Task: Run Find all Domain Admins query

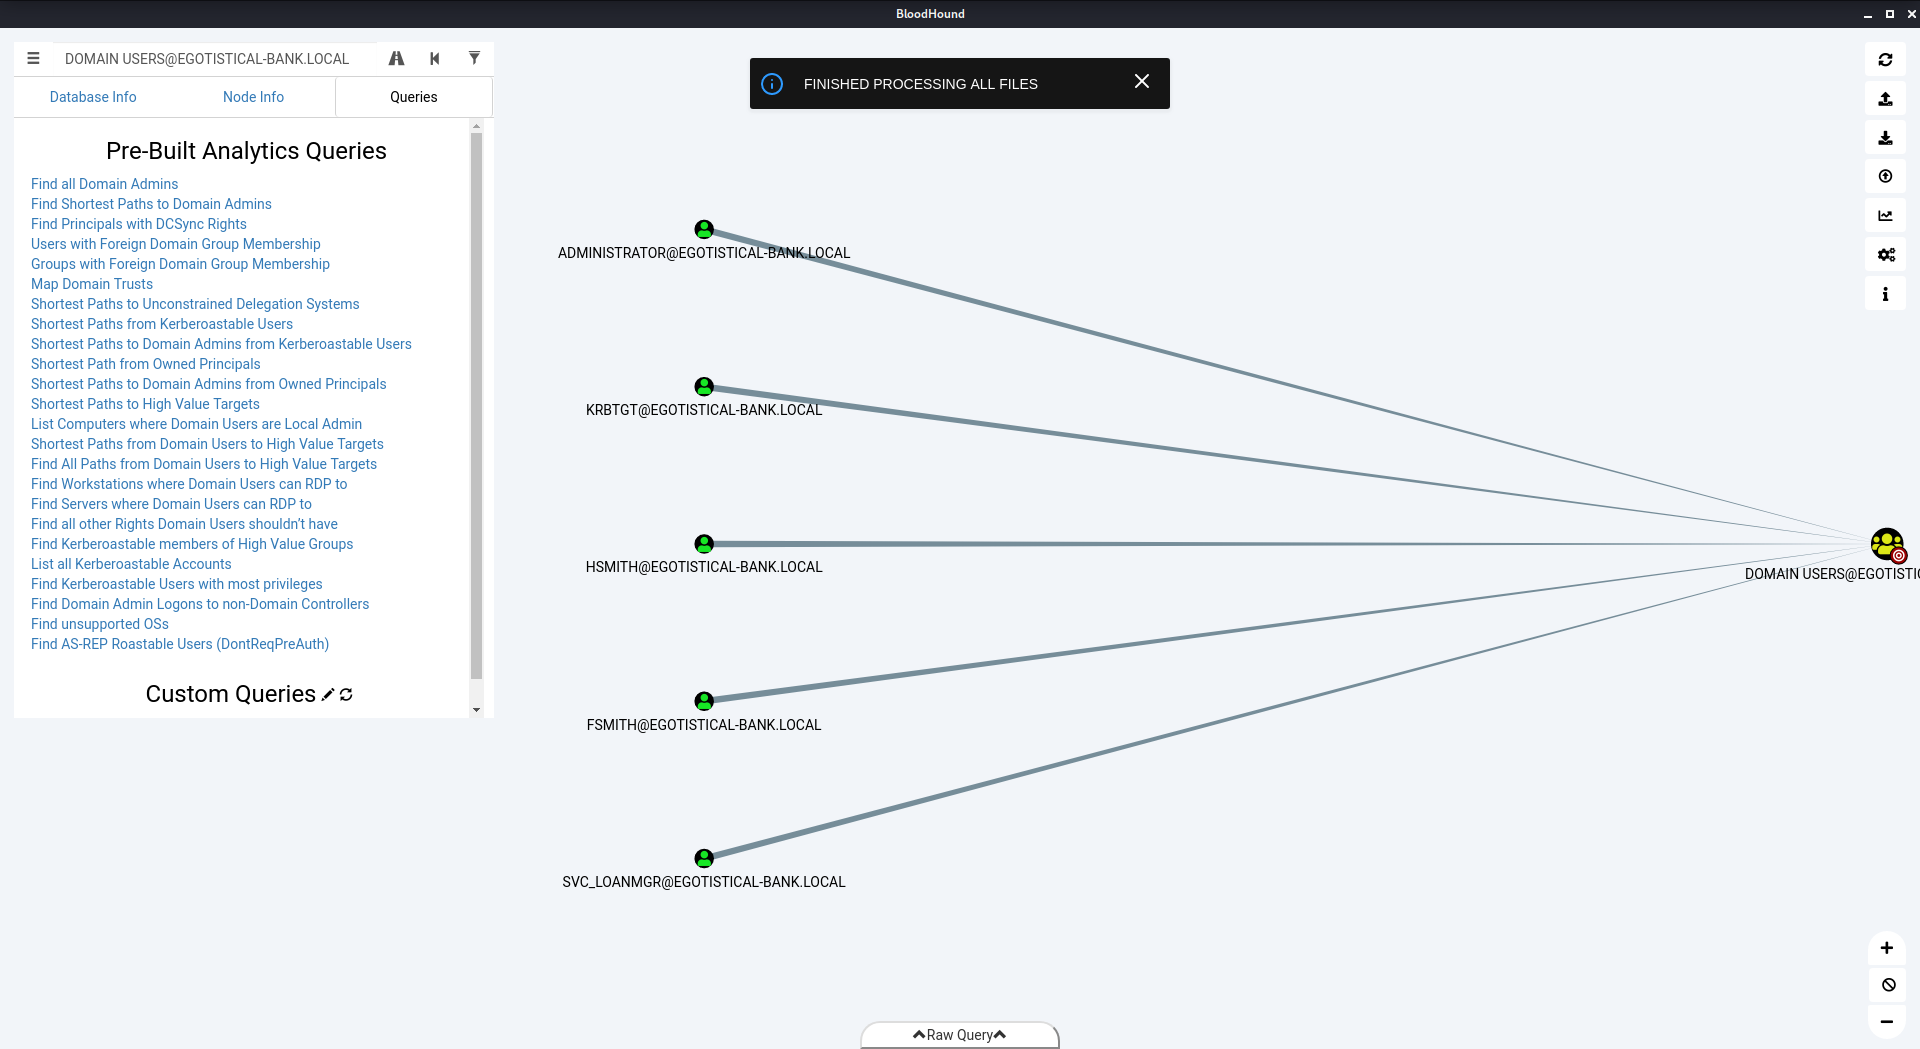Action: [104, 184]
